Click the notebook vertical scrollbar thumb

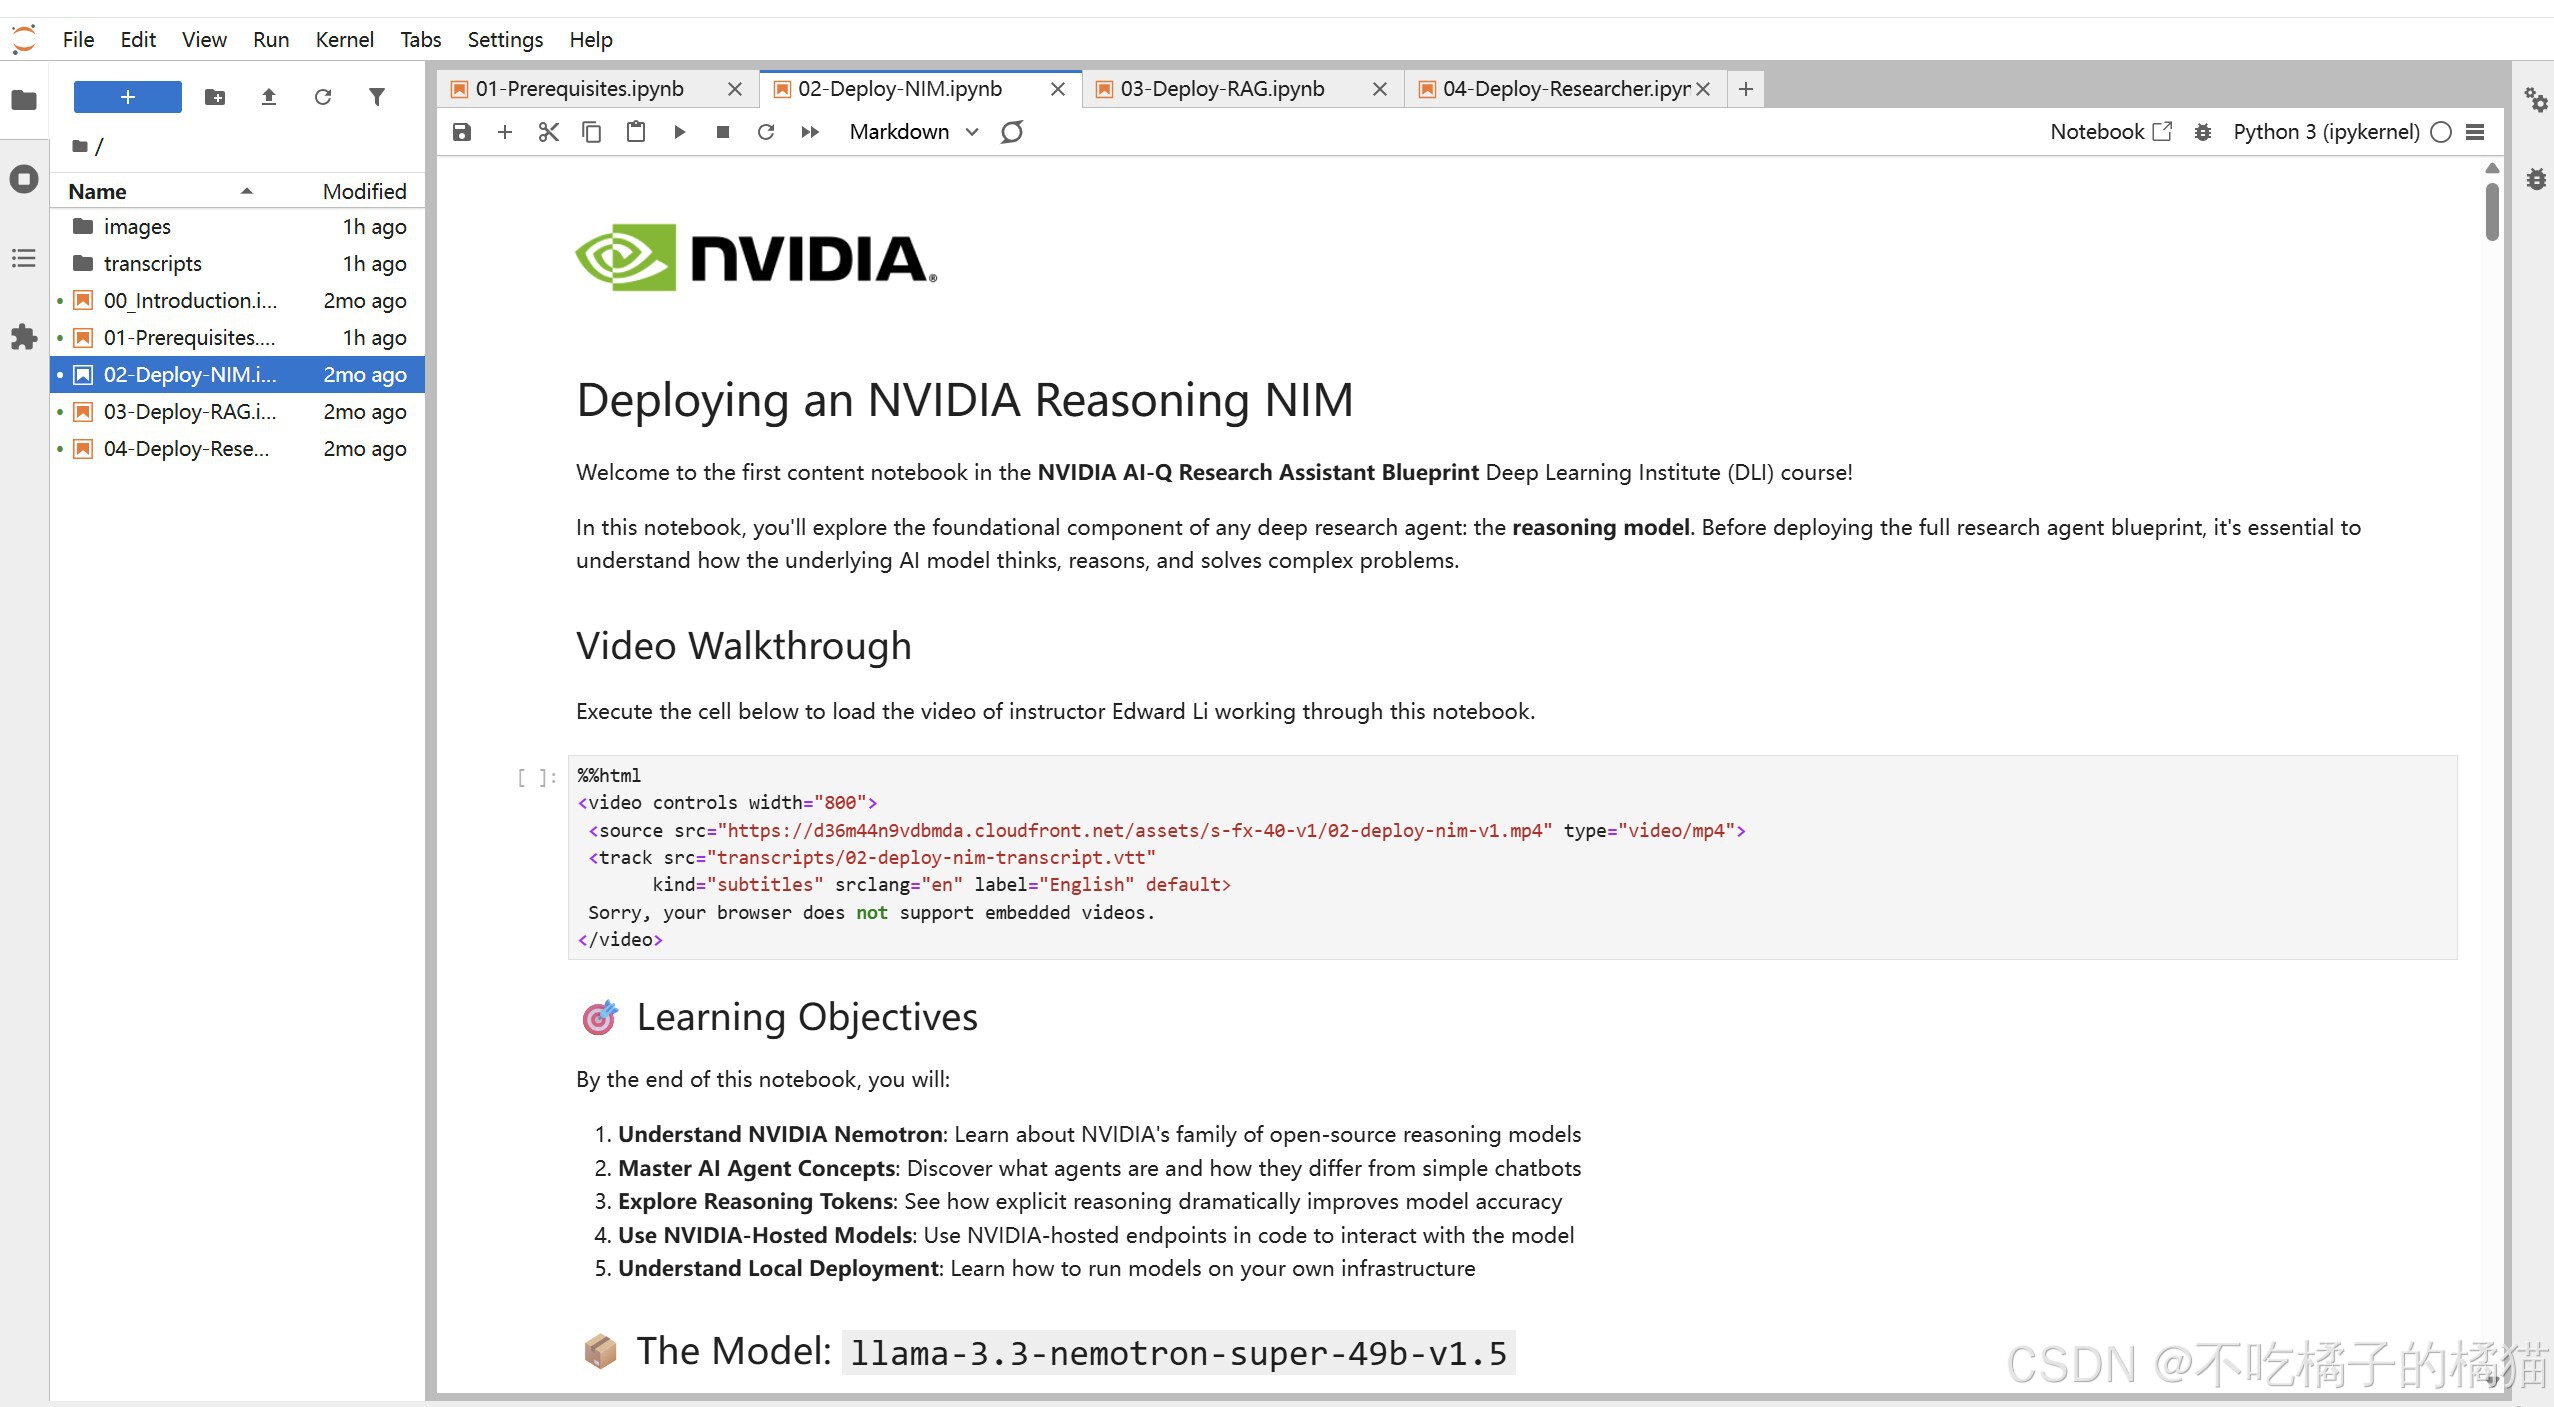(x=2492, y=210)
